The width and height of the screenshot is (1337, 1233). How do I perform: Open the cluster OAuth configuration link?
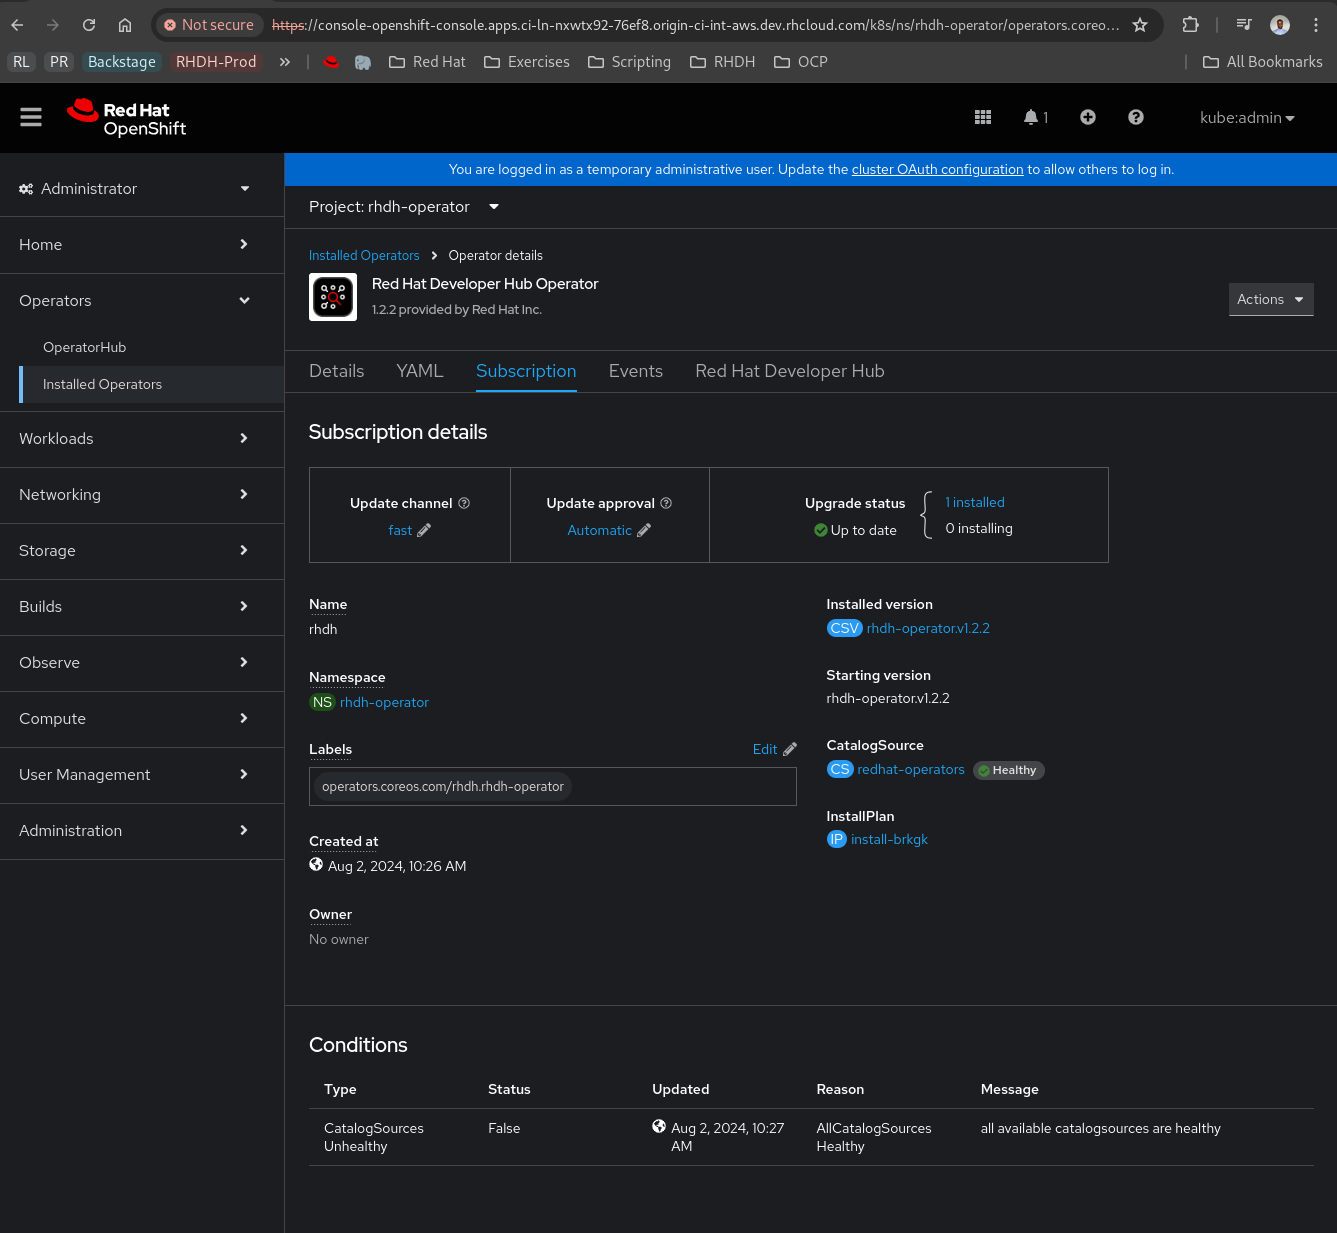point(937,170)
